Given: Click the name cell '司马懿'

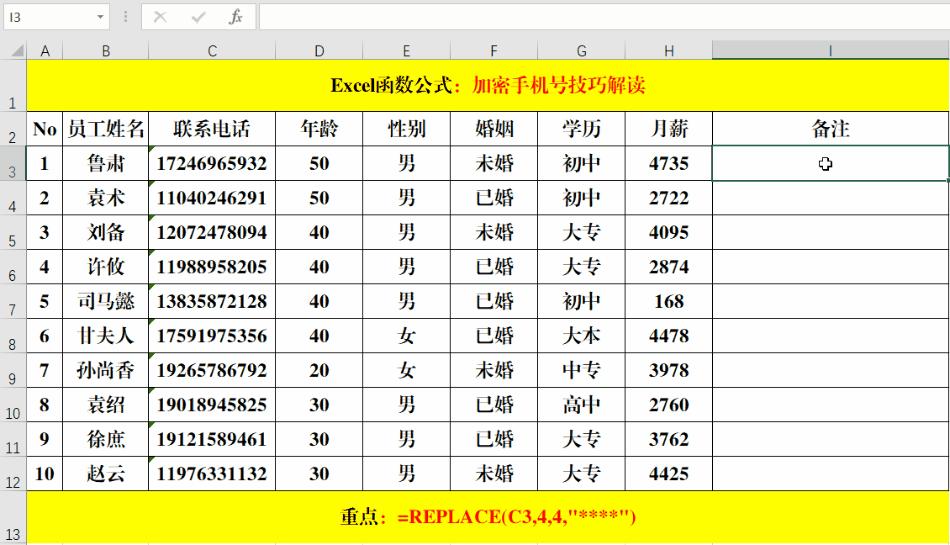Looking at the screenshot, I should (105, 302).
